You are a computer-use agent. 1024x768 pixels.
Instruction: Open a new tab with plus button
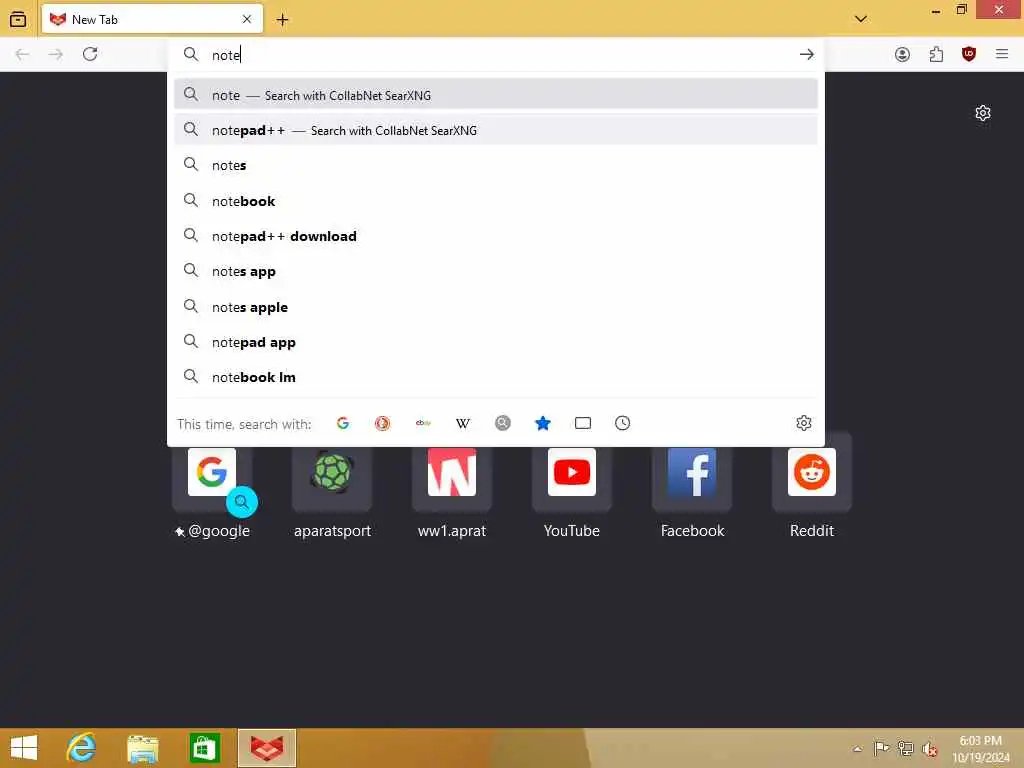click(x=282, y=20)
